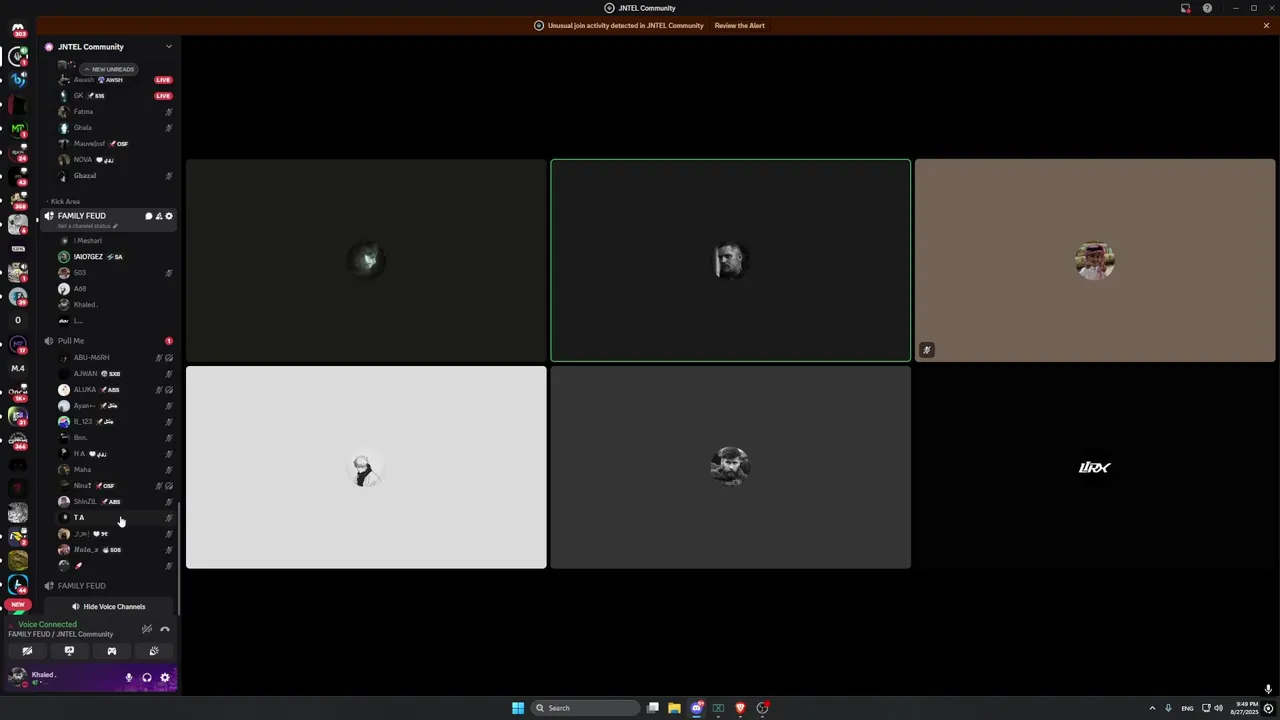Open user settings gear beside Khaled

(x=165, y=678)
